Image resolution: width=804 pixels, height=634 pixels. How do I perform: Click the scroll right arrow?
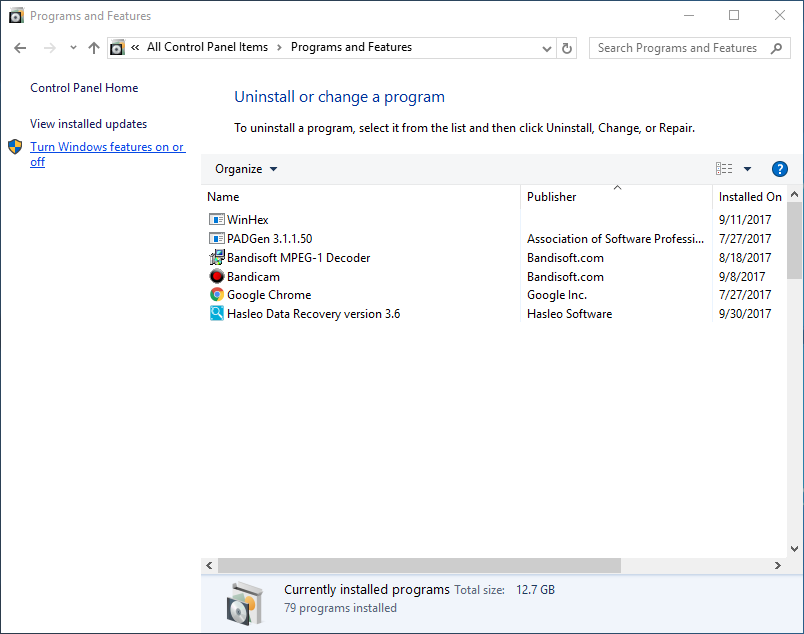click(x=777, y=565)
